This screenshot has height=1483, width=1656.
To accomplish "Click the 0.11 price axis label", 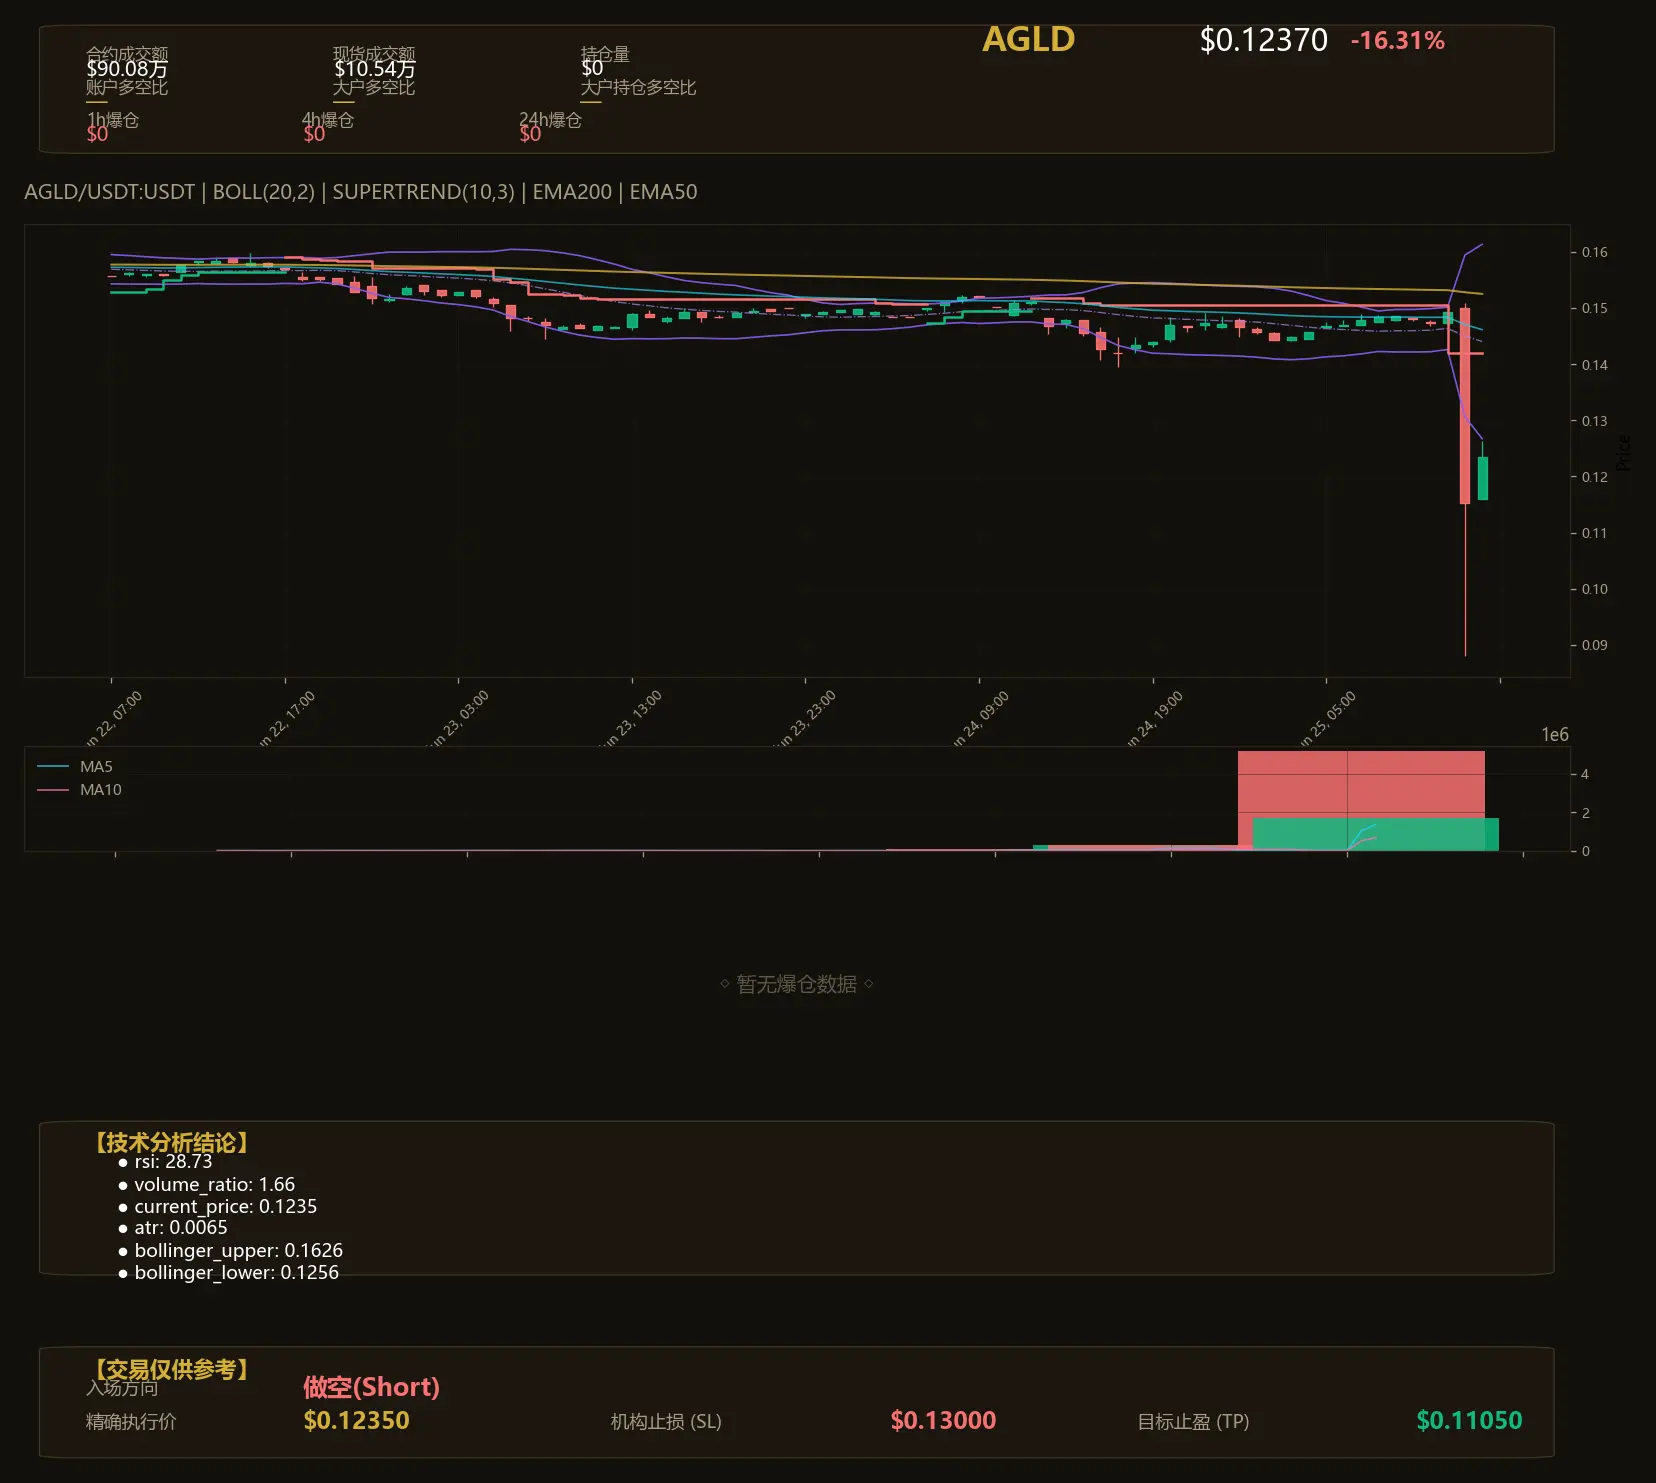I will (x=1594, y=533).
